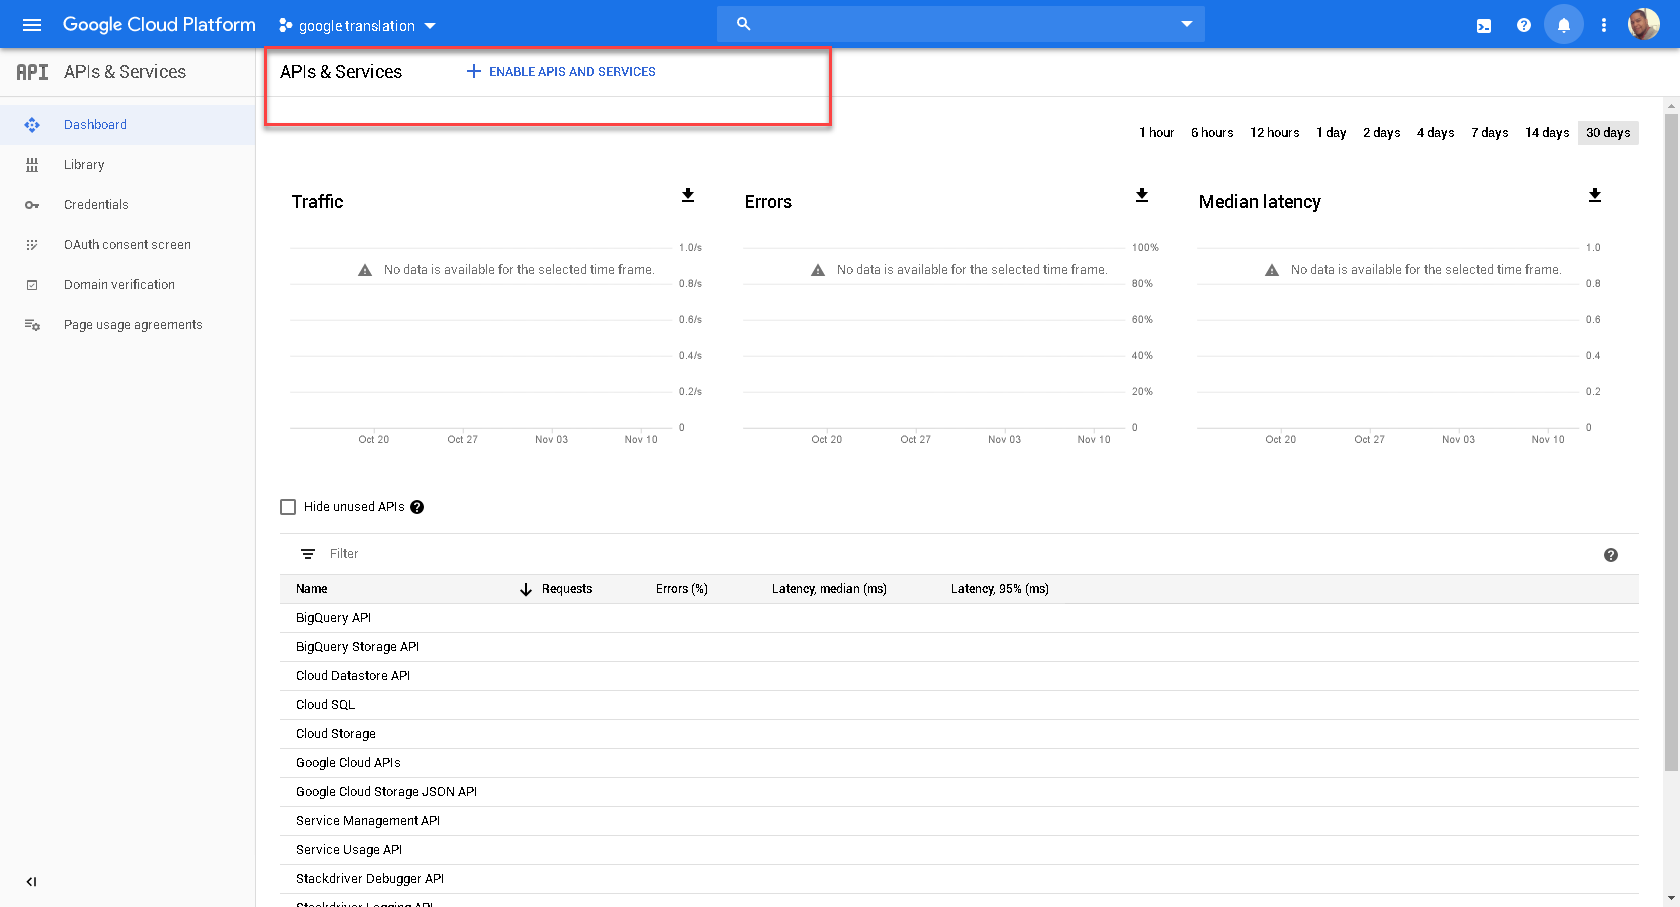Select the 14 days time range
This screenshot has height=907, width=1680.
click(1547, 132)
